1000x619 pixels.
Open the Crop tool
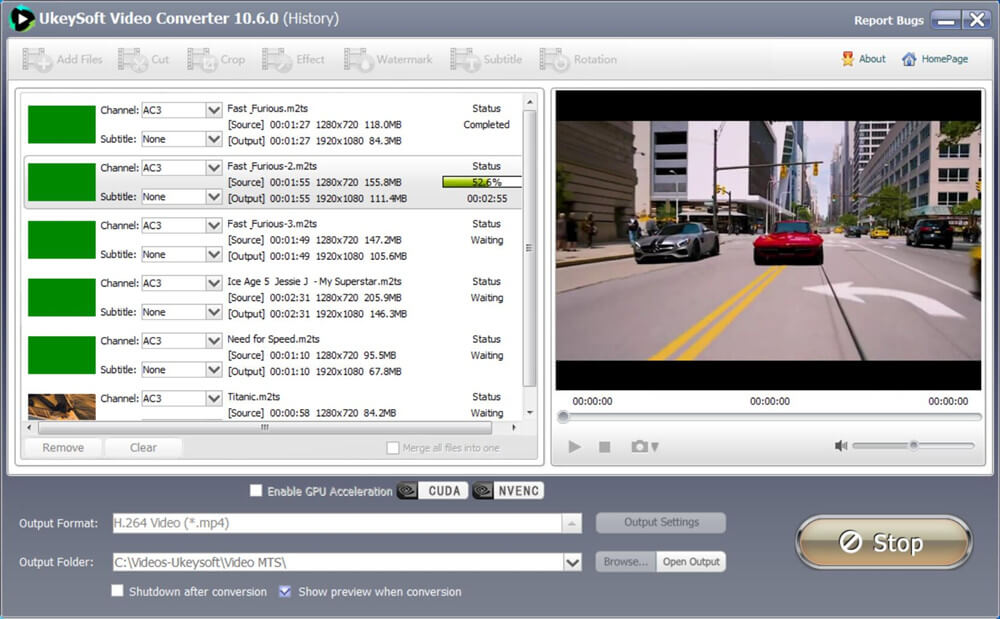216,59
